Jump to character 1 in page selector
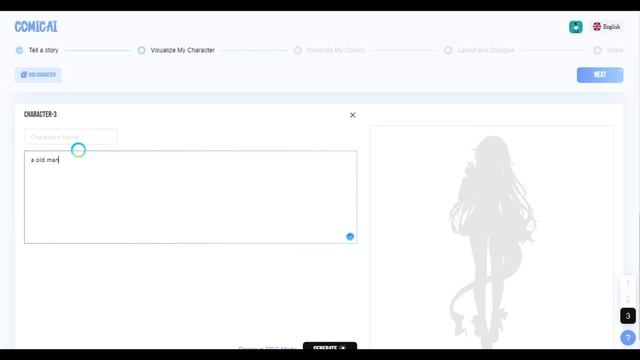Viewport: 640px width, 360px height. pyautogui.click(x=628, y=283)
